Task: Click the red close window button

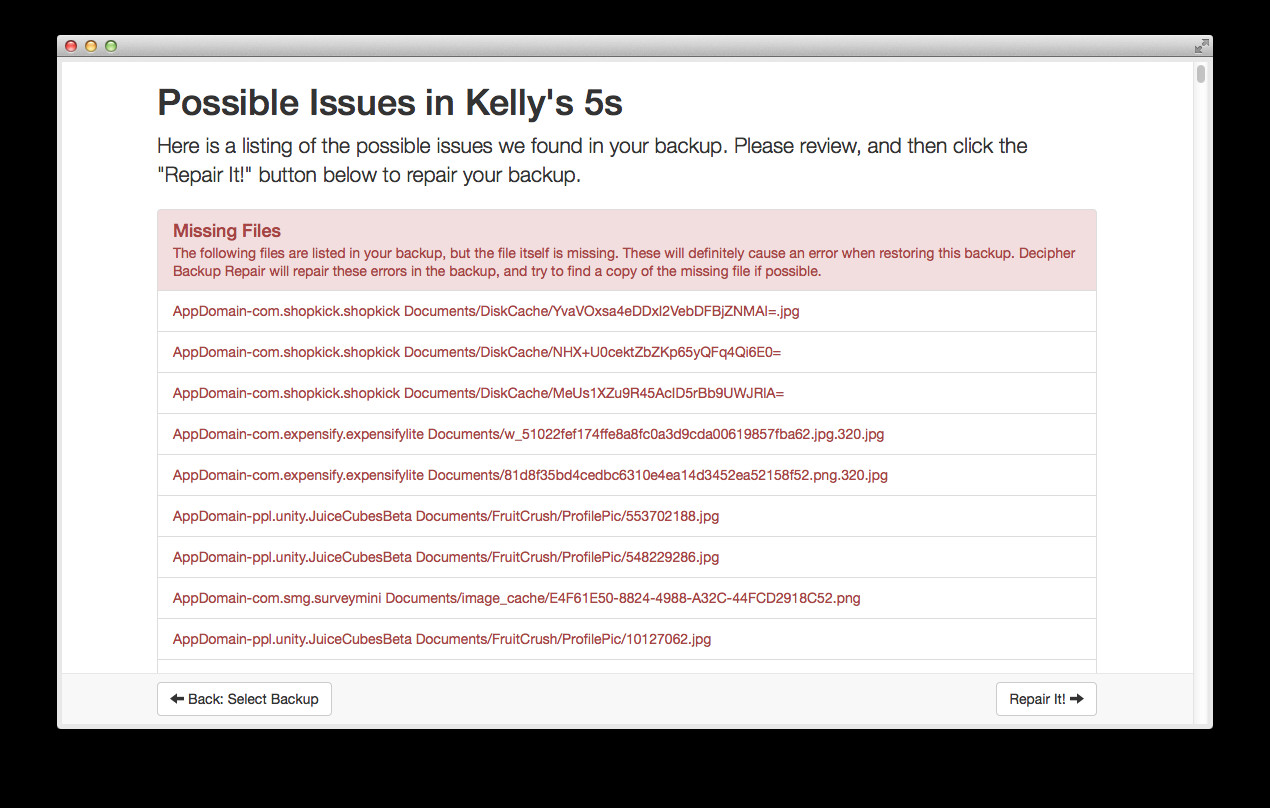Action: click(x=71, y=46)
